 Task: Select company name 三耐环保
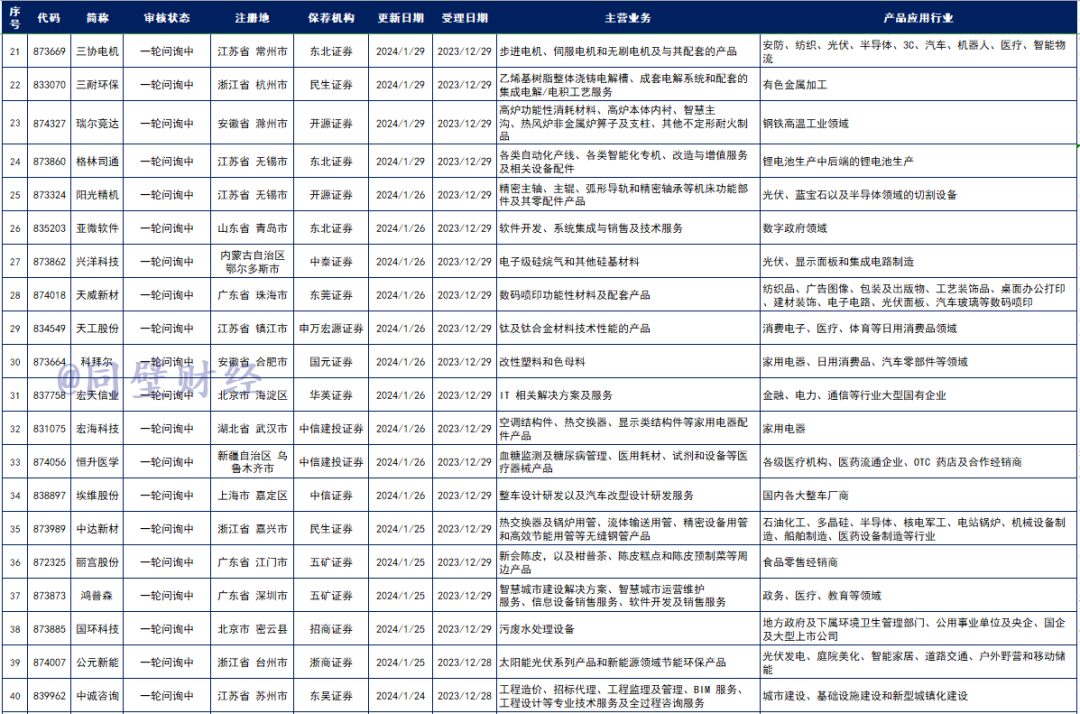97,85
